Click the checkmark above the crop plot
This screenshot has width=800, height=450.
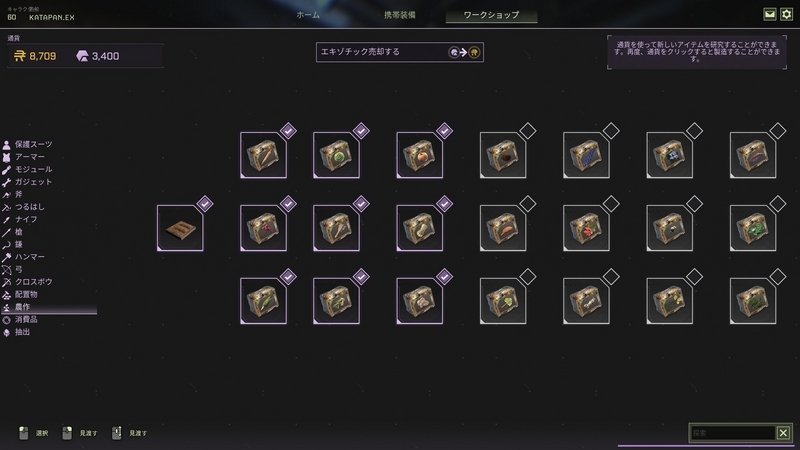(x=205, y=204)
